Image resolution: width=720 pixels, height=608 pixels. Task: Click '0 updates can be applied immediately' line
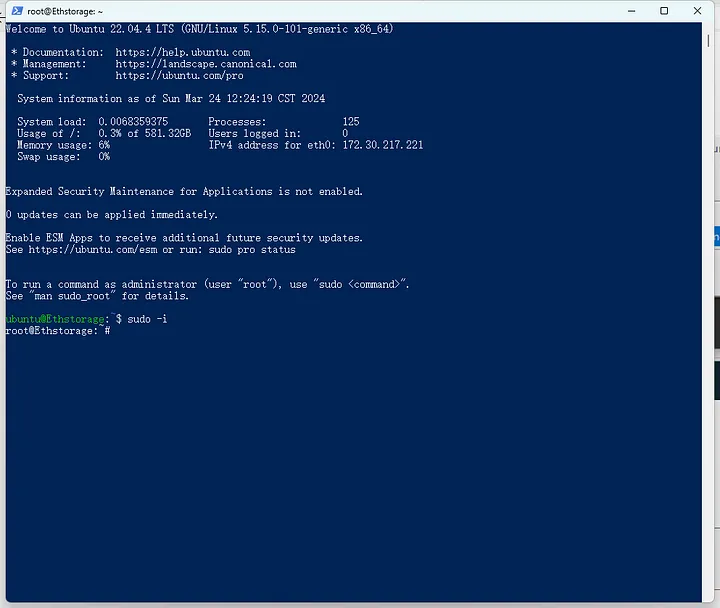(x=112, y=214)
